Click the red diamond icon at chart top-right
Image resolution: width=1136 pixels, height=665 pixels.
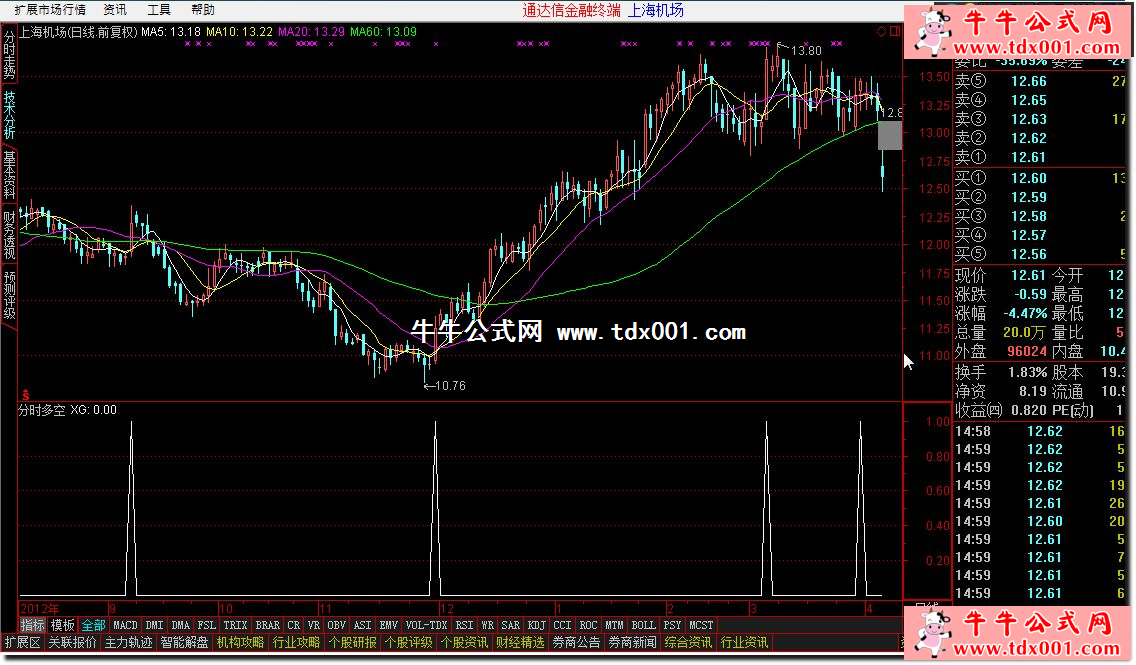(x=881, y=31)
